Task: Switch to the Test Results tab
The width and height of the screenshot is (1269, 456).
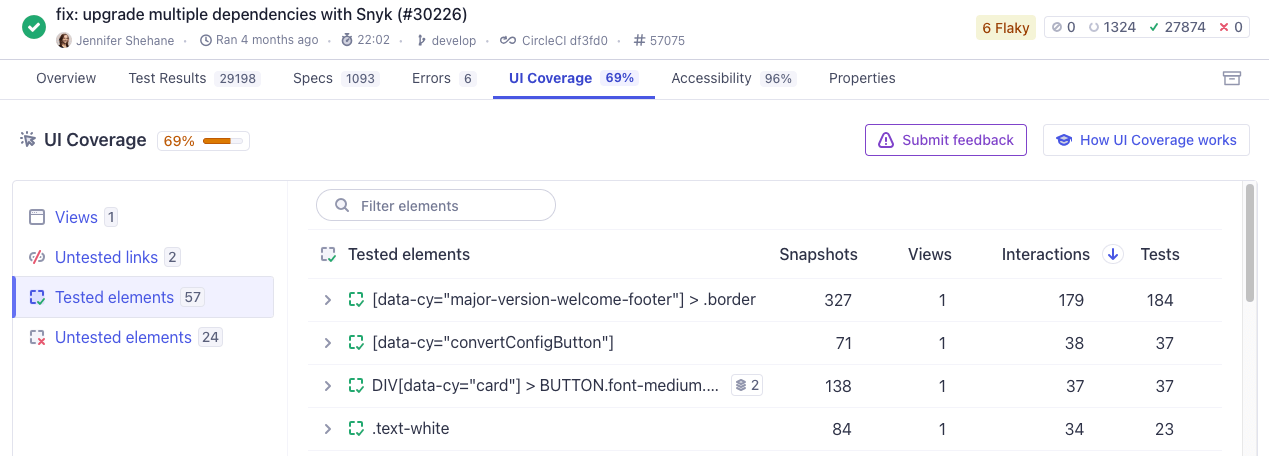Action: 193,78
